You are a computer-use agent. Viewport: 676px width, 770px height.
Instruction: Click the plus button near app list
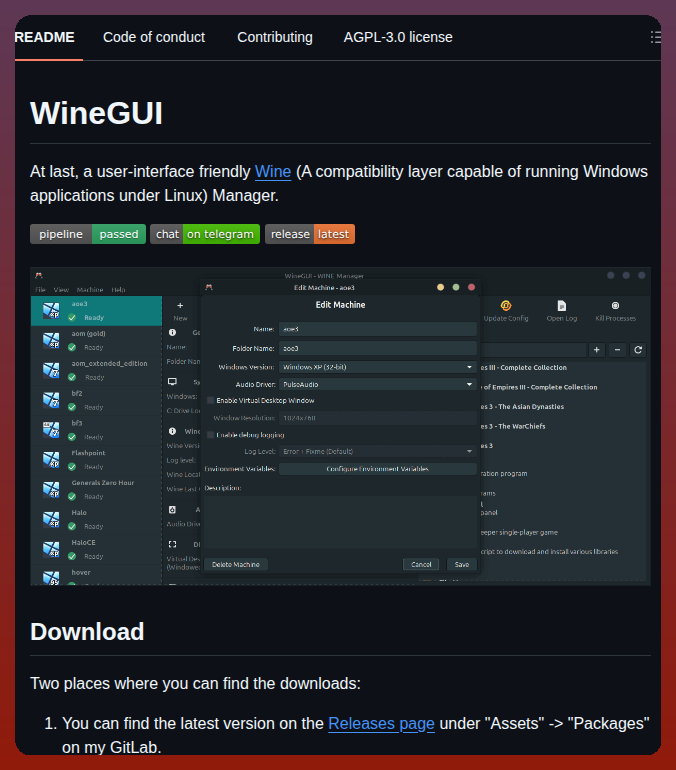(596, 350)
